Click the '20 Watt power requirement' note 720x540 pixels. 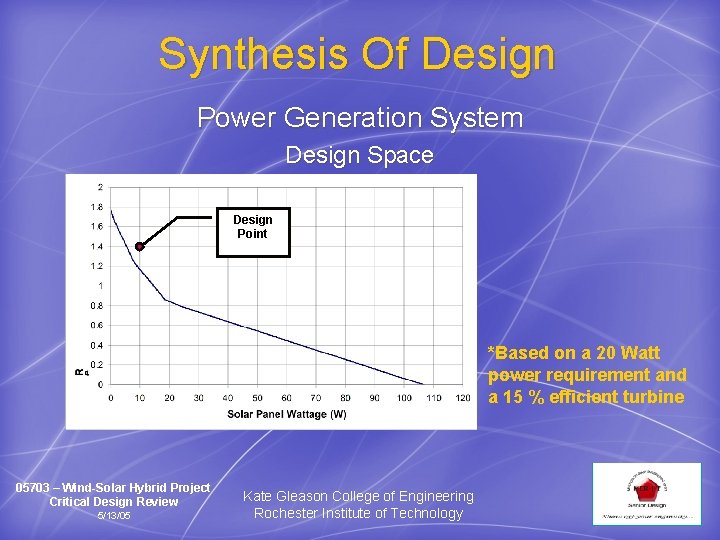coord(587,375)
